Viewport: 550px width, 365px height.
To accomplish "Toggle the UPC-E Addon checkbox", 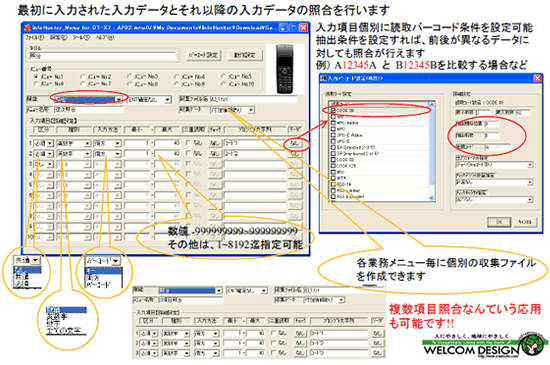I will (x=333, y=135).
